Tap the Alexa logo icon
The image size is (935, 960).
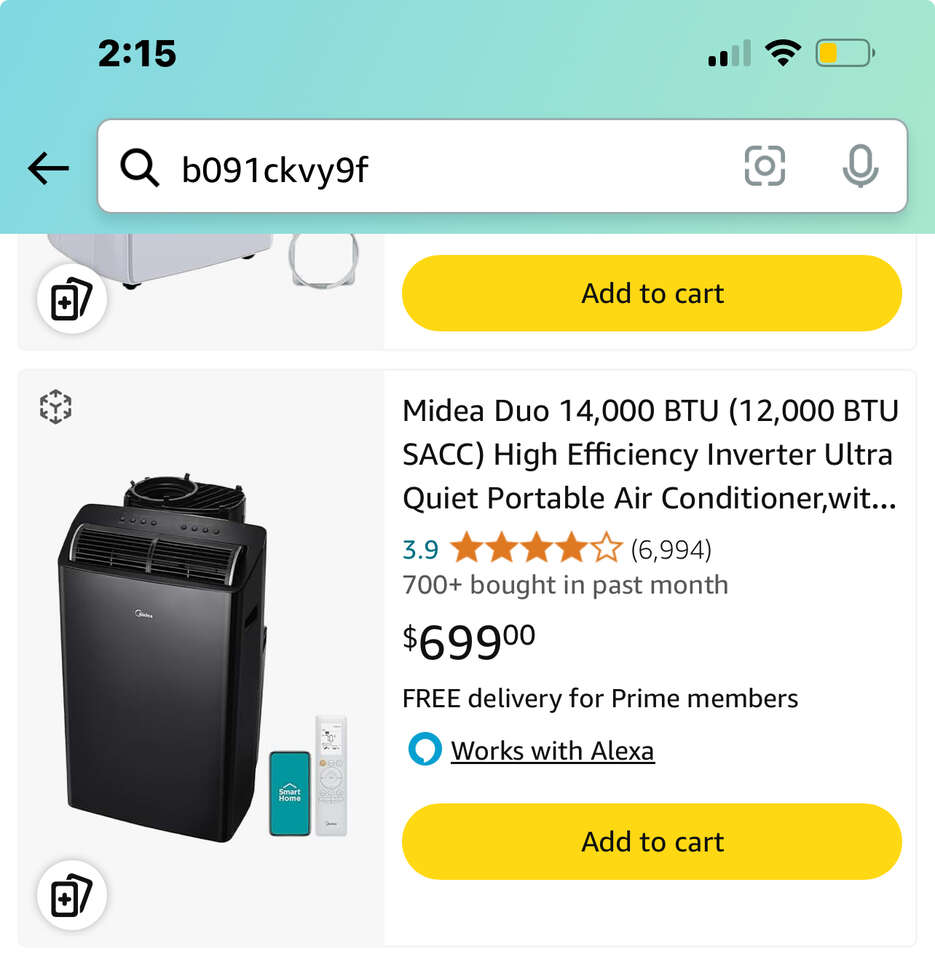425,749
